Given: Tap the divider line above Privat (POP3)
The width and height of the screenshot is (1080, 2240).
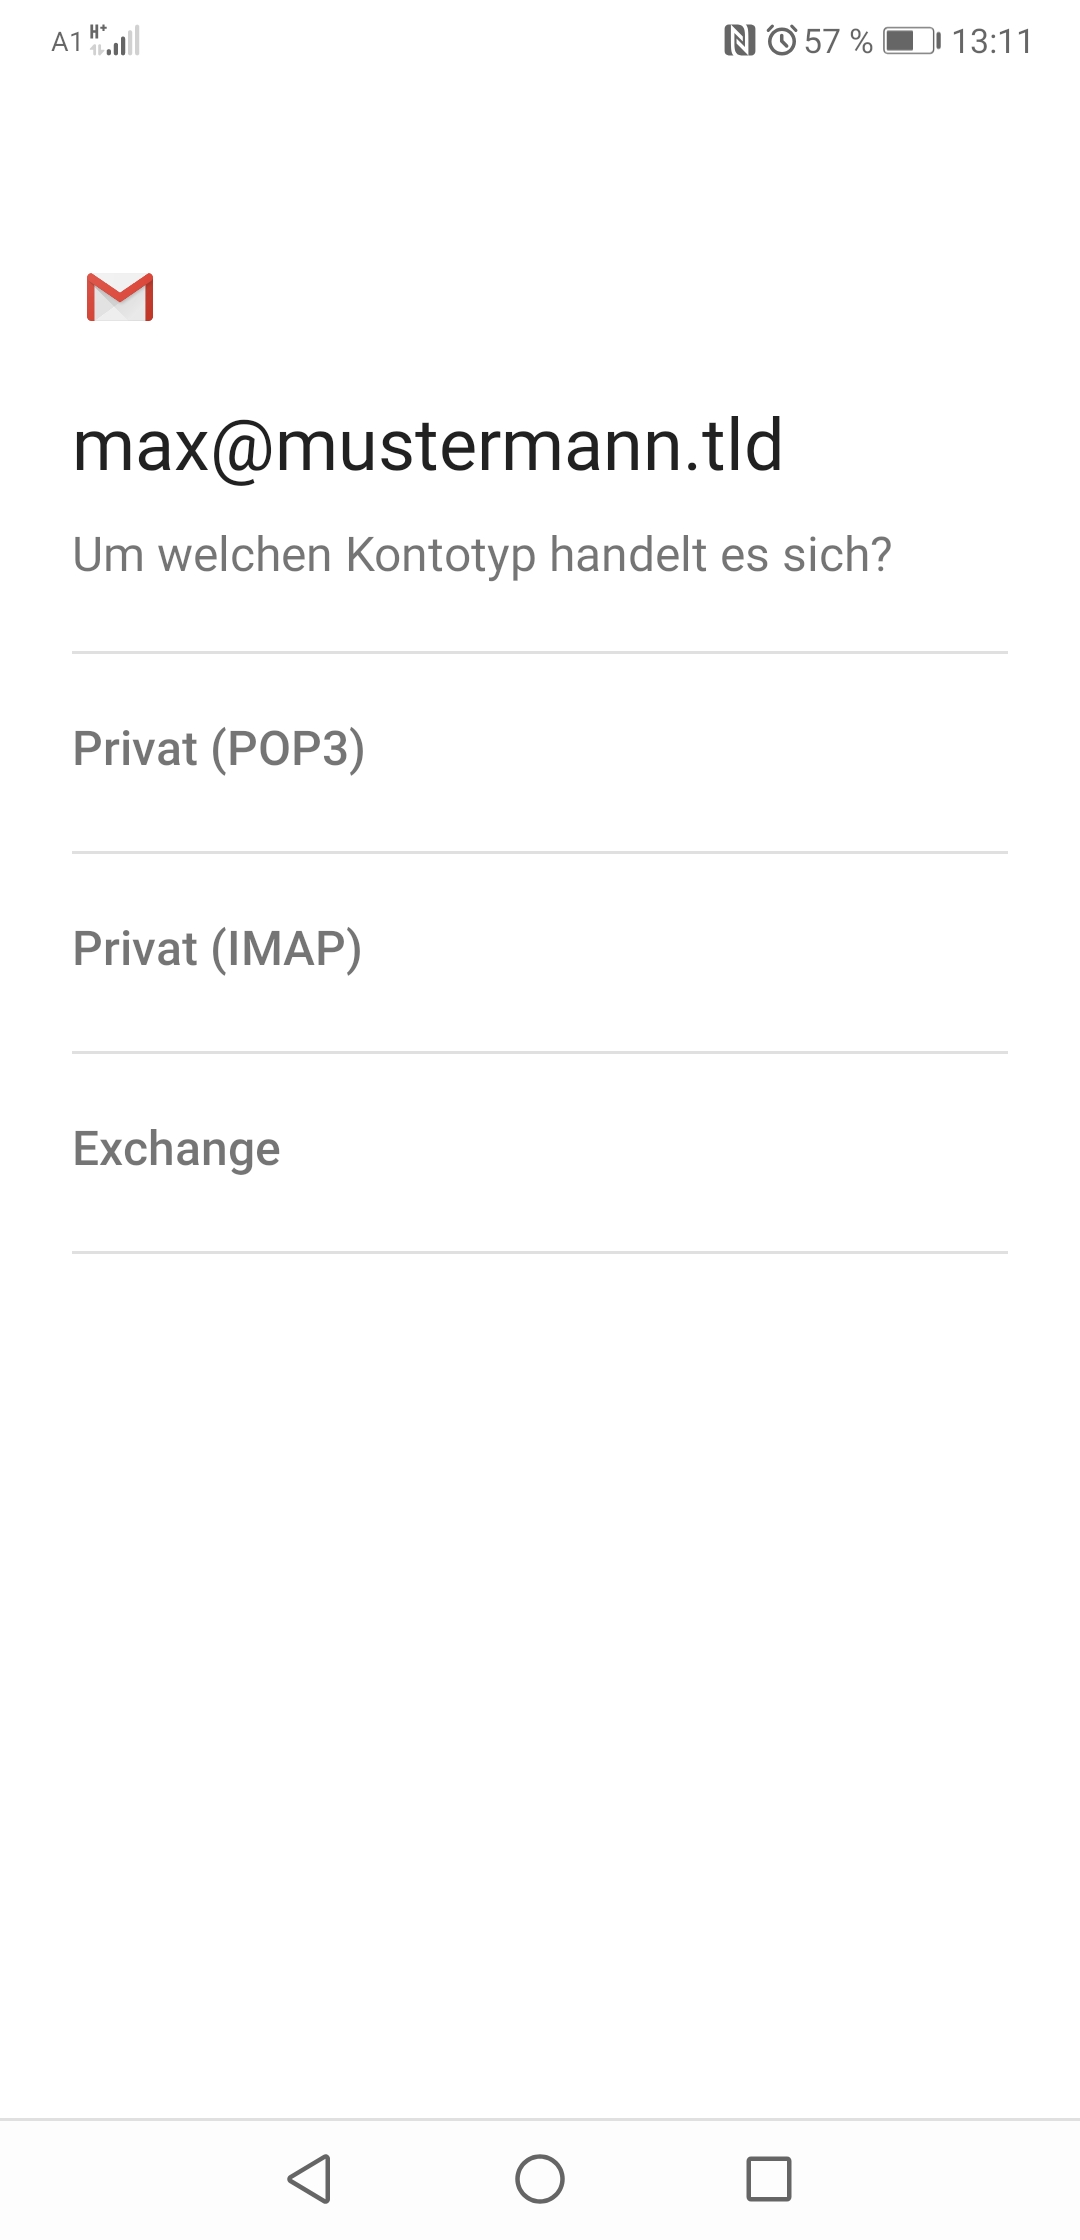Looking at the screenshot, I should pos(540,653).
